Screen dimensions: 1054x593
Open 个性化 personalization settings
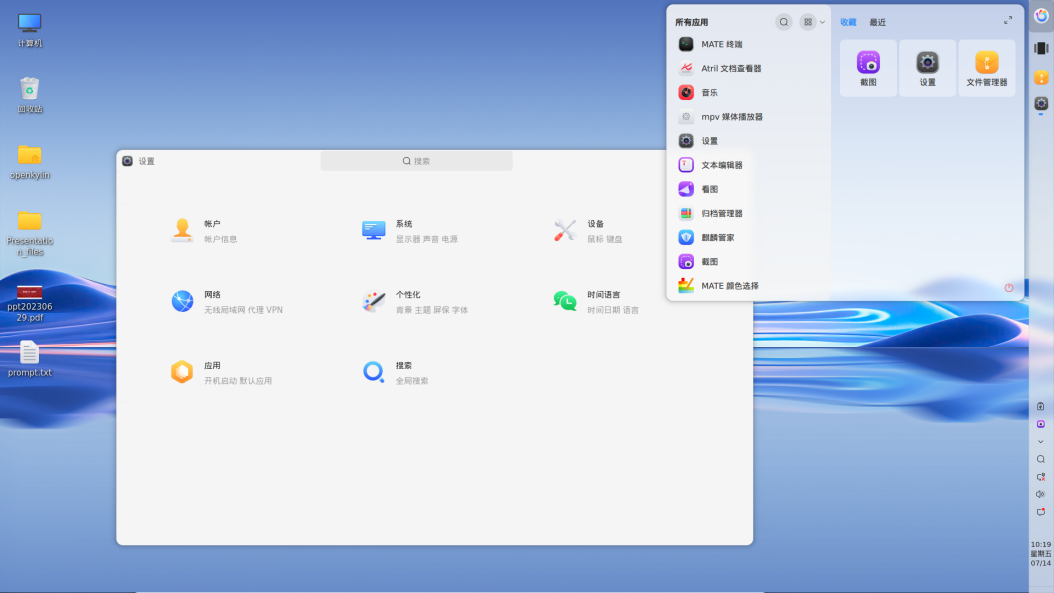414,301
